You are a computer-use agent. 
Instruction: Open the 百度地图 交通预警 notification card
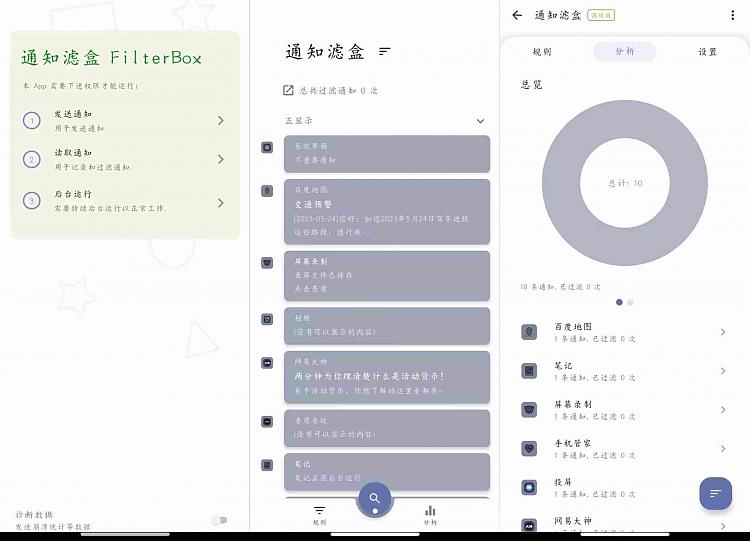(x=387, y=211)
